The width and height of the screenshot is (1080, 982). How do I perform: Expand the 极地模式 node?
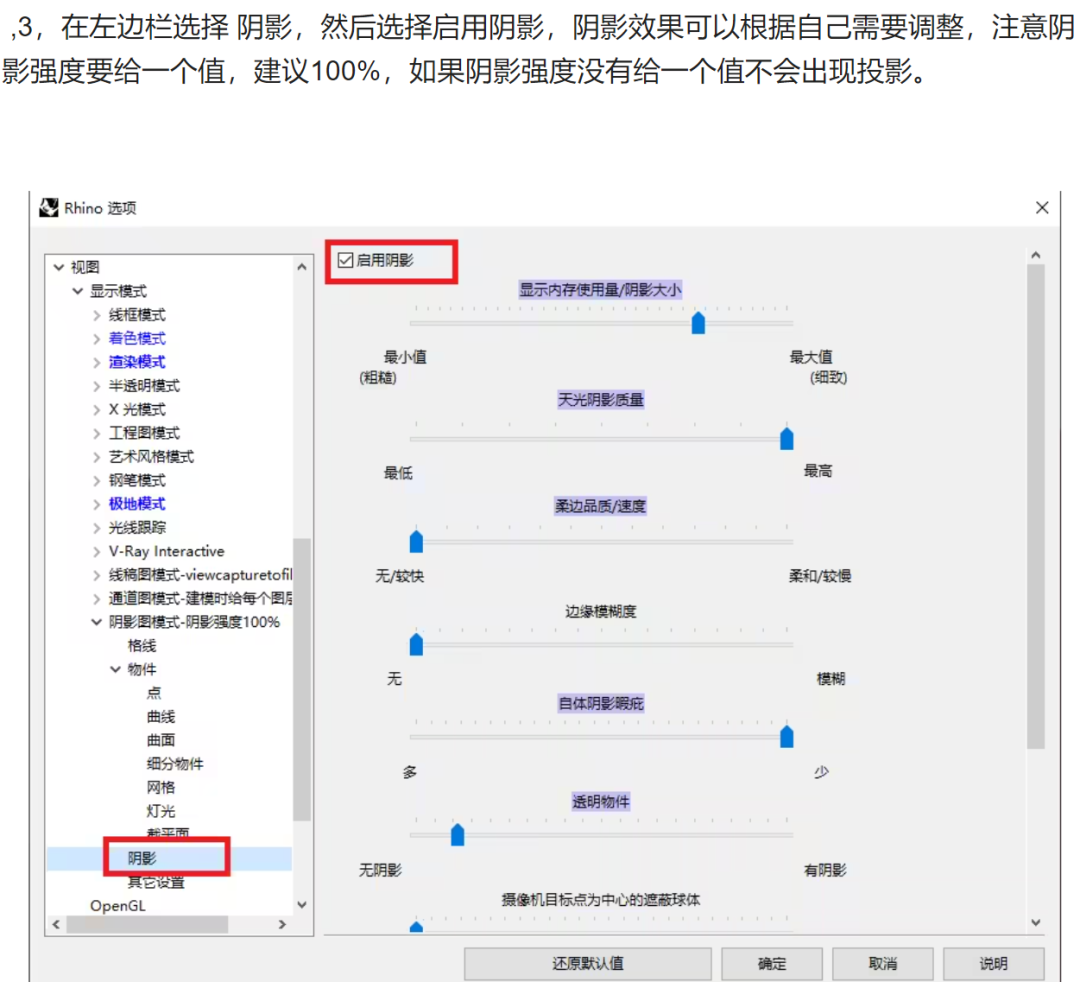pyautogui.click(x=96, y=504)
